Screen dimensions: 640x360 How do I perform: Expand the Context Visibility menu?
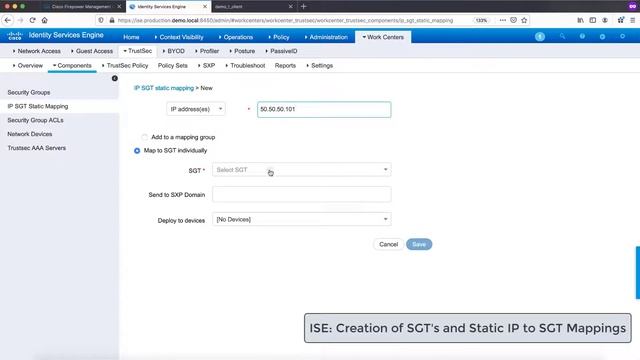(179, 37)
